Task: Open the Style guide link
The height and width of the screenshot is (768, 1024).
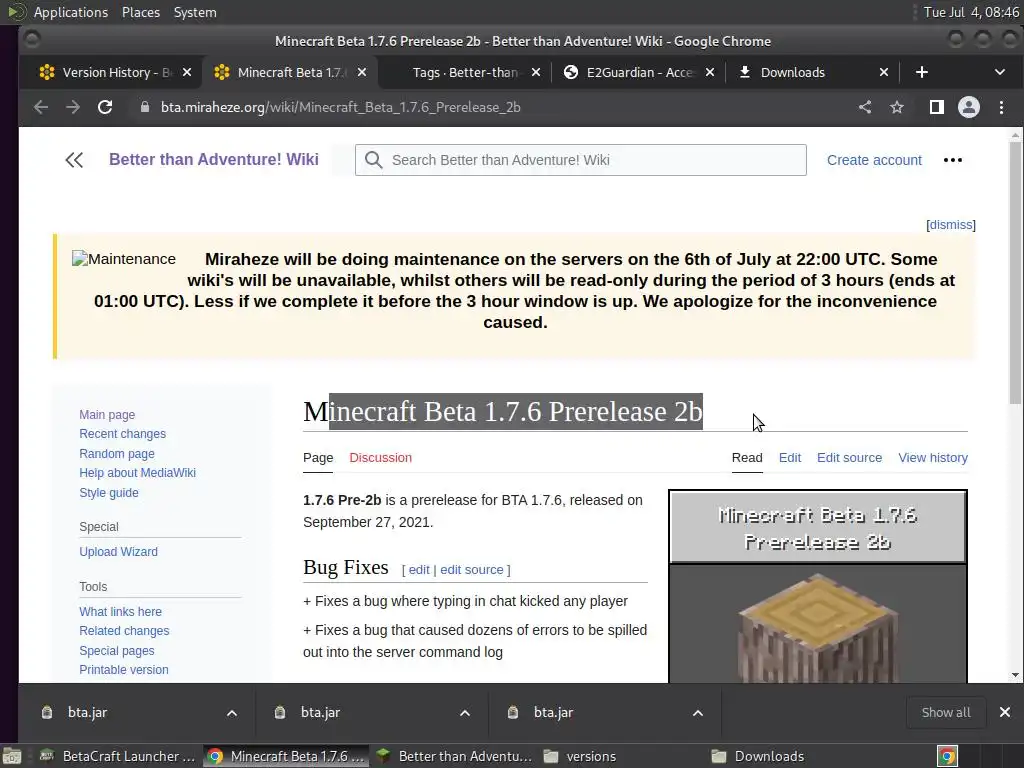Action: tap(108, 492)
